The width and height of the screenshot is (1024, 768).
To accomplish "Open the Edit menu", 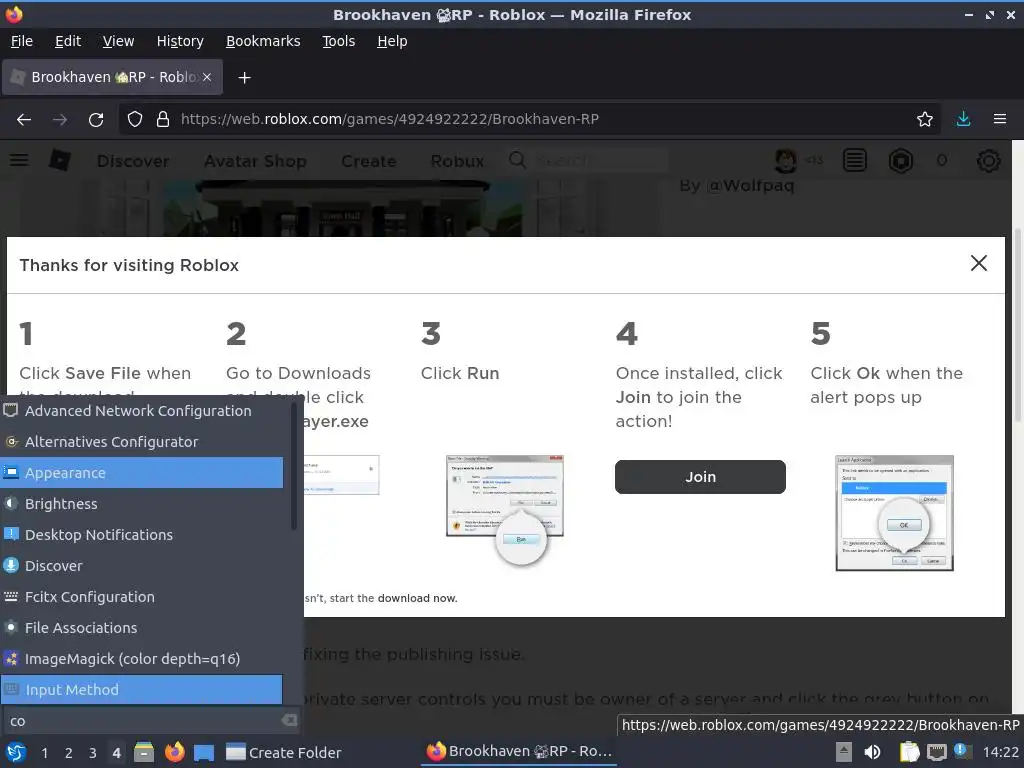I will (68, 41).
